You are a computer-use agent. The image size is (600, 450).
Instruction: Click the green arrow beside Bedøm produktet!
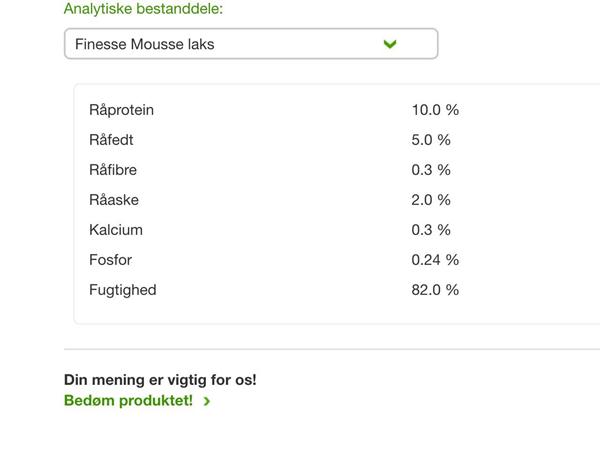(x=207, y=401)
